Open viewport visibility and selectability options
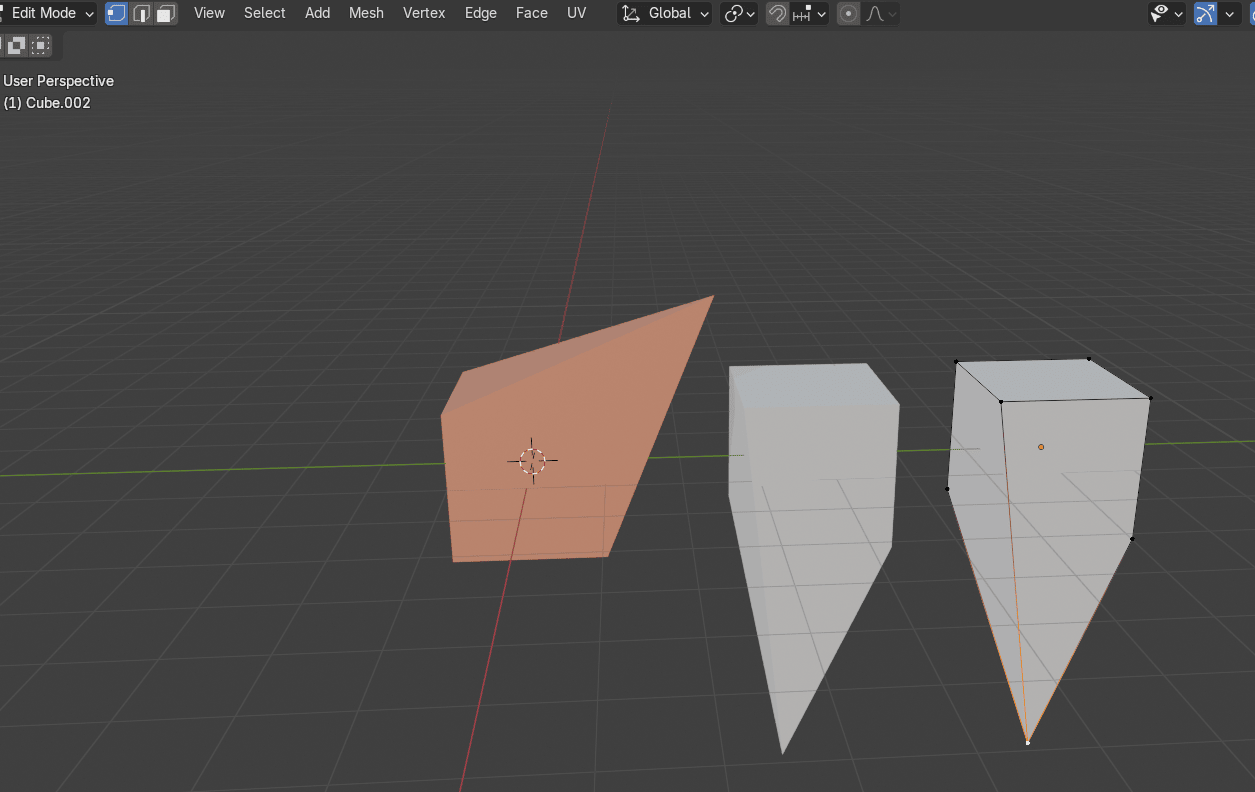1255x792 pixels. tap(1166, 13)
